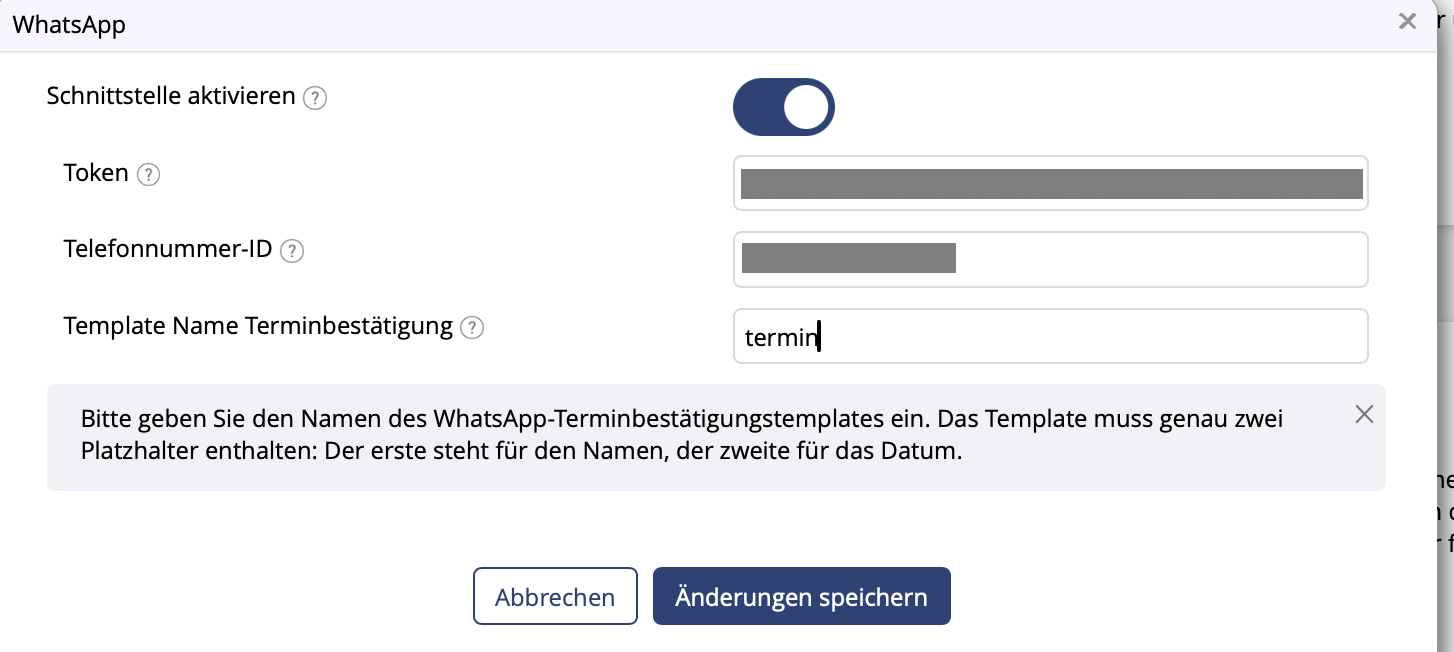This screenshot has width=1454, height=652.
Task: Click the gray redacted value inside Token field
Action: click(1052, 185)
